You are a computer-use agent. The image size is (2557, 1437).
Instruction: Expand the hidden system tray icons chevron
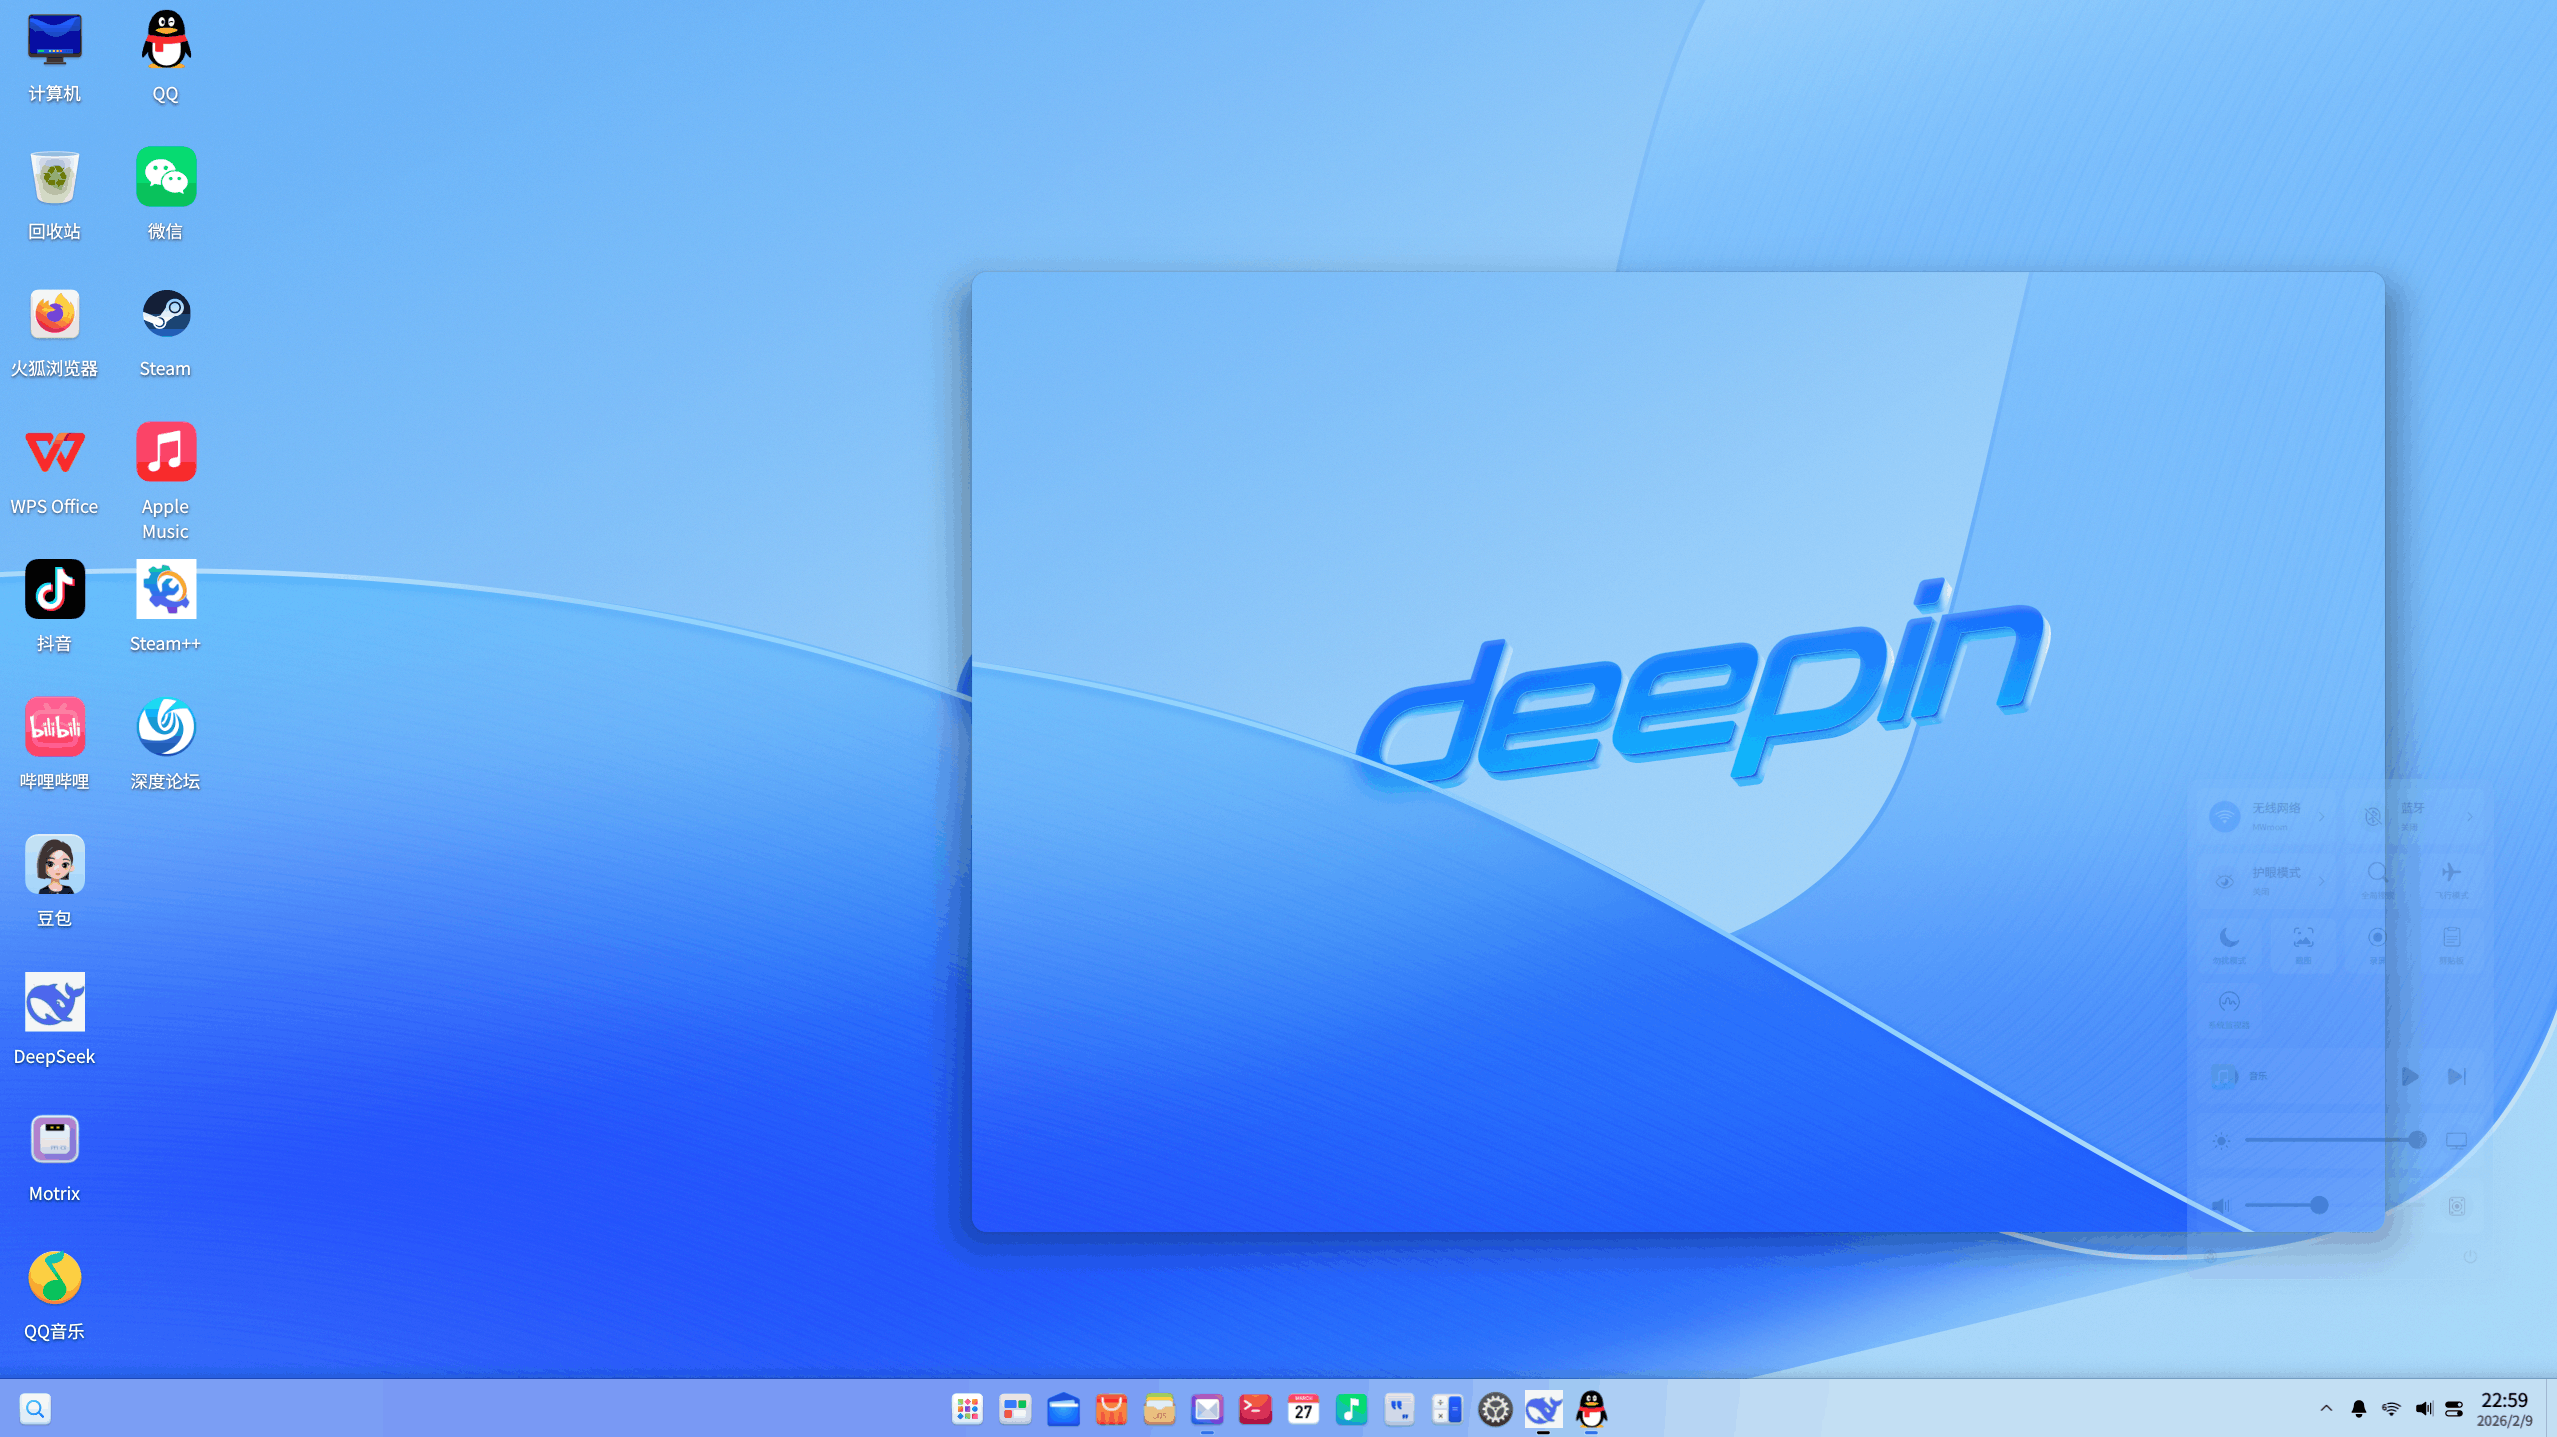pyautogui.click(x=2324, y=1408)
